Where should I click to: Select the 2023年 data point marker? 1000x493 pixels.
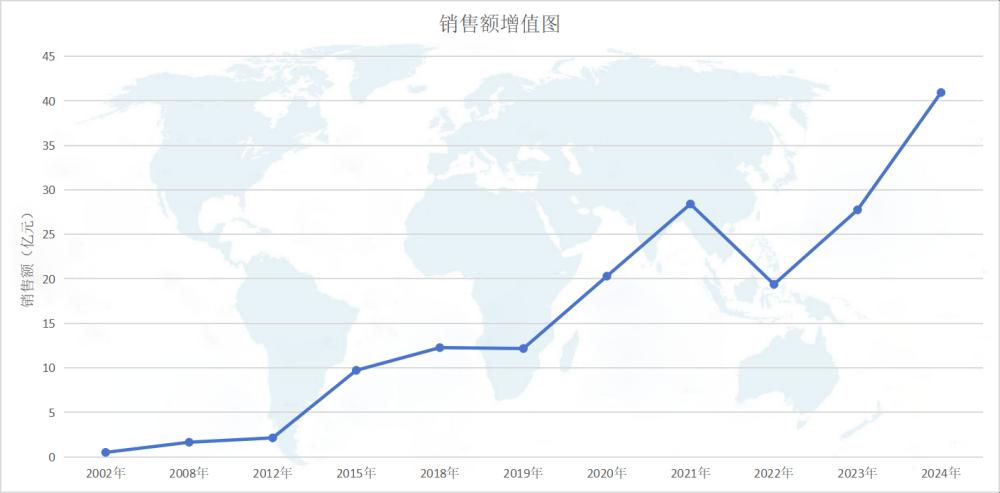857,210
